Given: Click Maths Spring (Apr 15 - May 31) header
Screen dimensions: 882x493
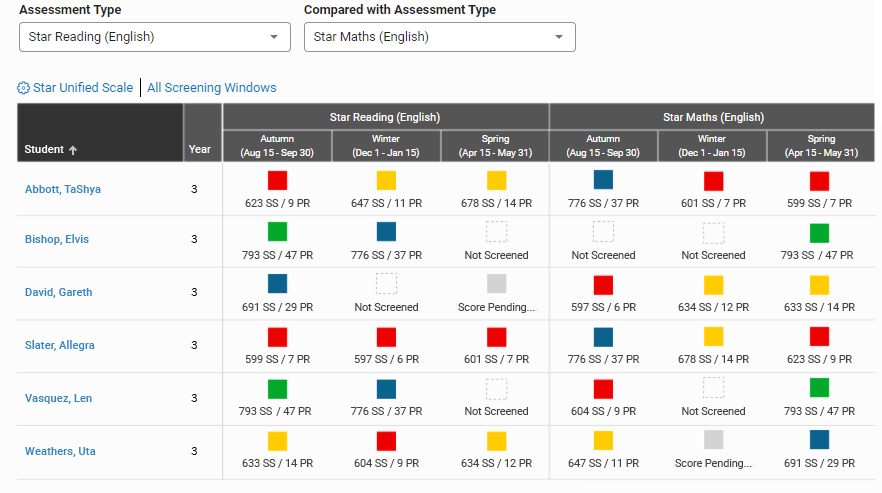Looking at the screenshot, I should (x=821, y=146).
